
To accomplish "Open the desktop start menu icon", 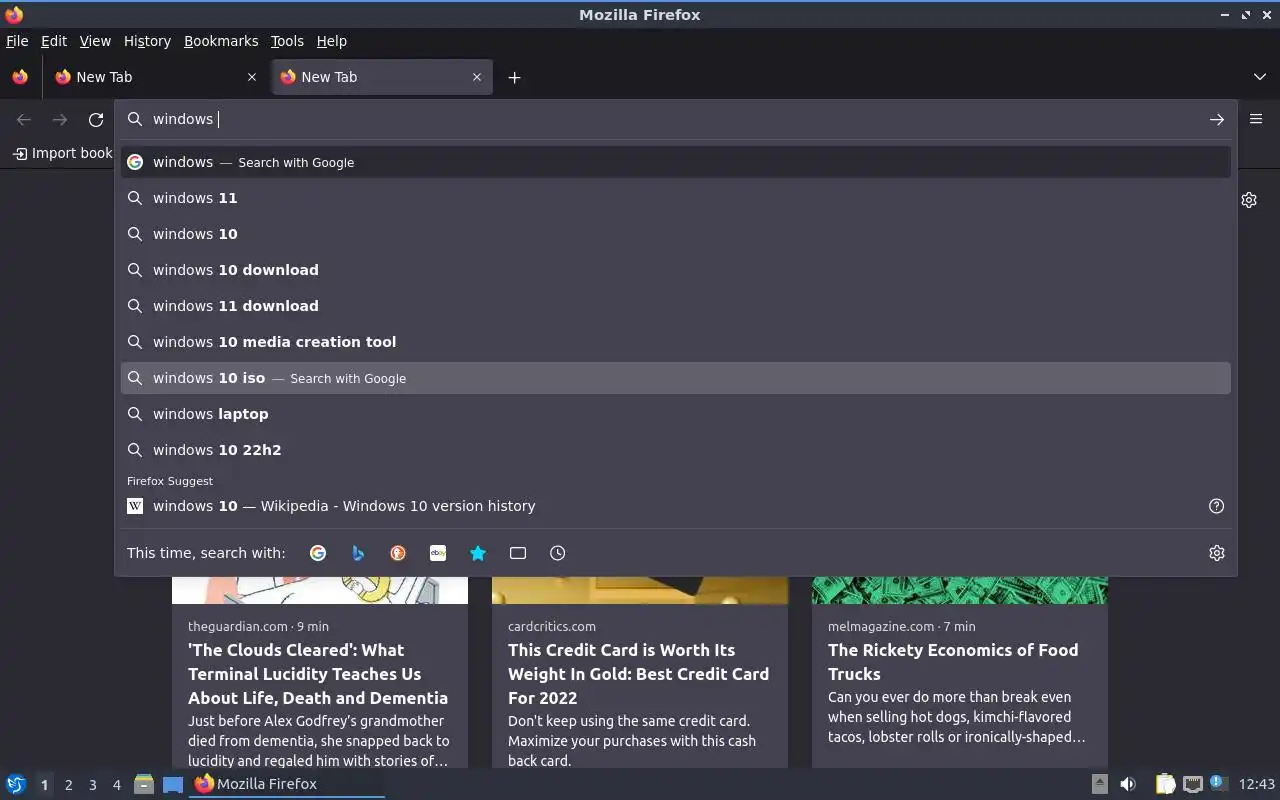I will pyautogui.click(x=16, y=785).
